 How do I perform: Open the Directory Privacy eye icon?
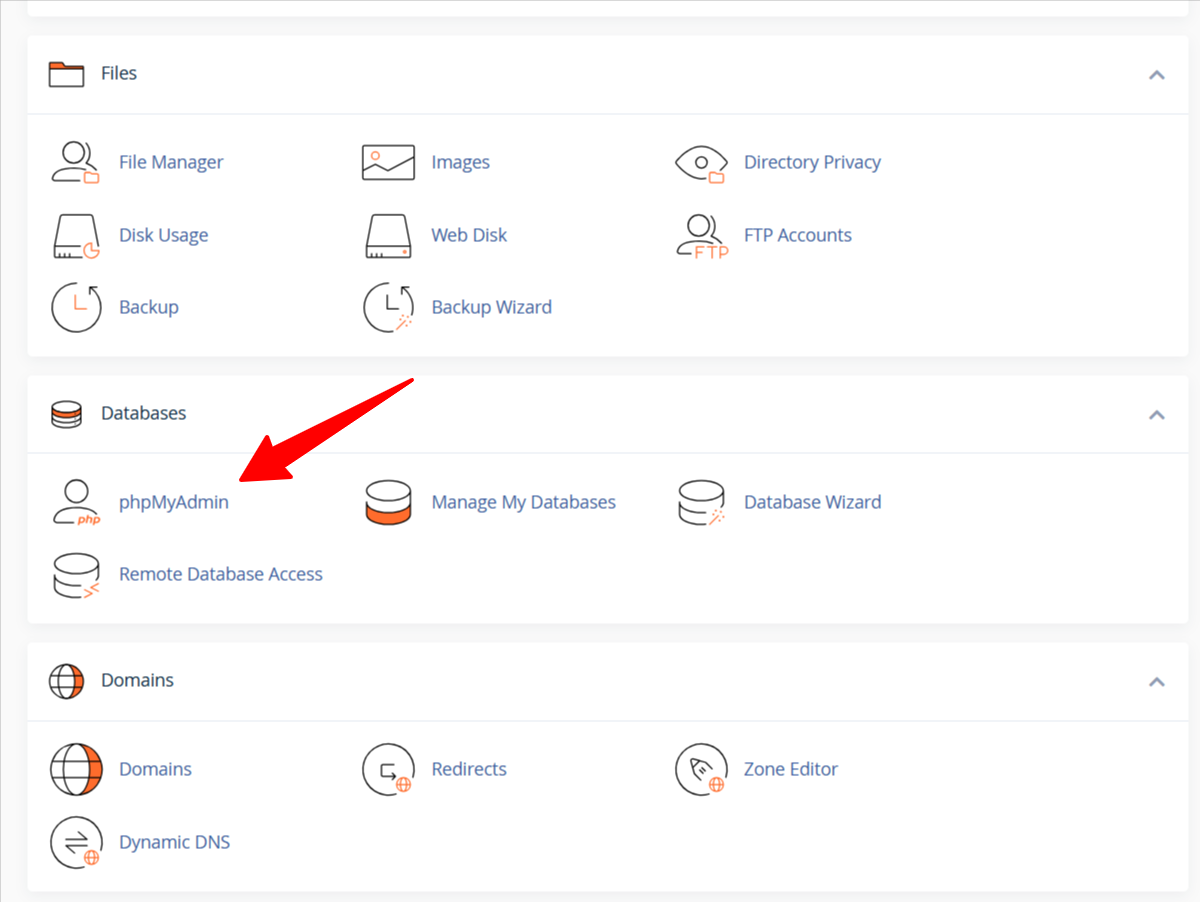701,163
